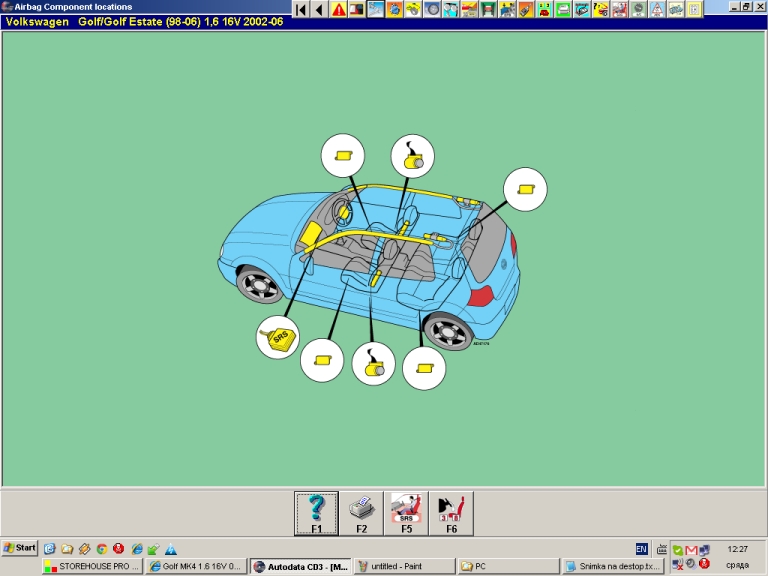The width and height of the screenshot is (768, 576).
Task: Open Golf MK4 1.6 16V browser window
Action: point(196,566)
